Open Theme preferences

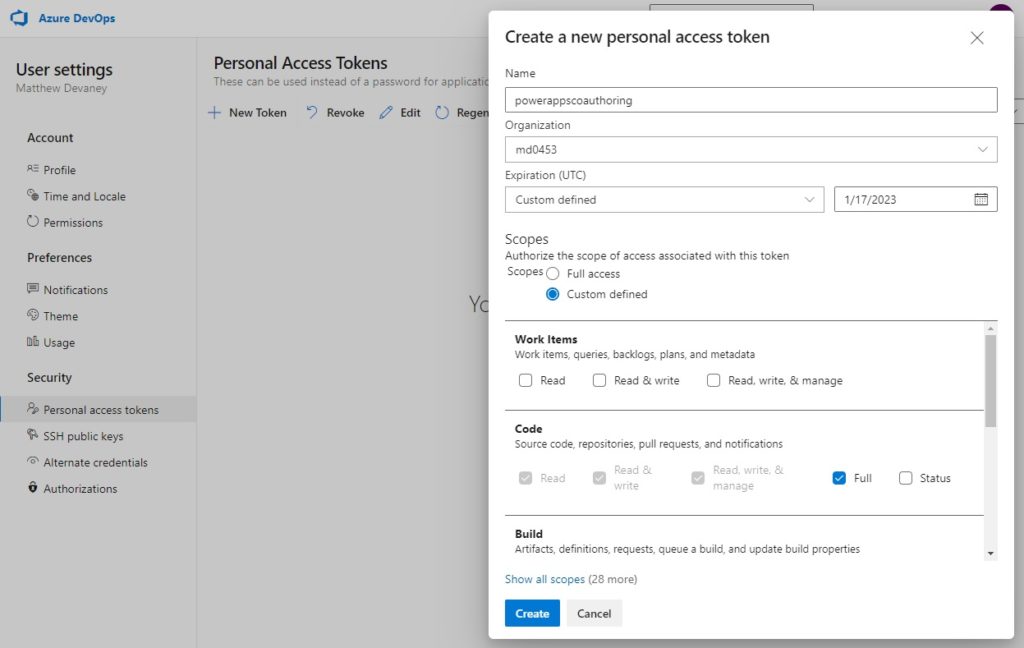coord(61,316)
